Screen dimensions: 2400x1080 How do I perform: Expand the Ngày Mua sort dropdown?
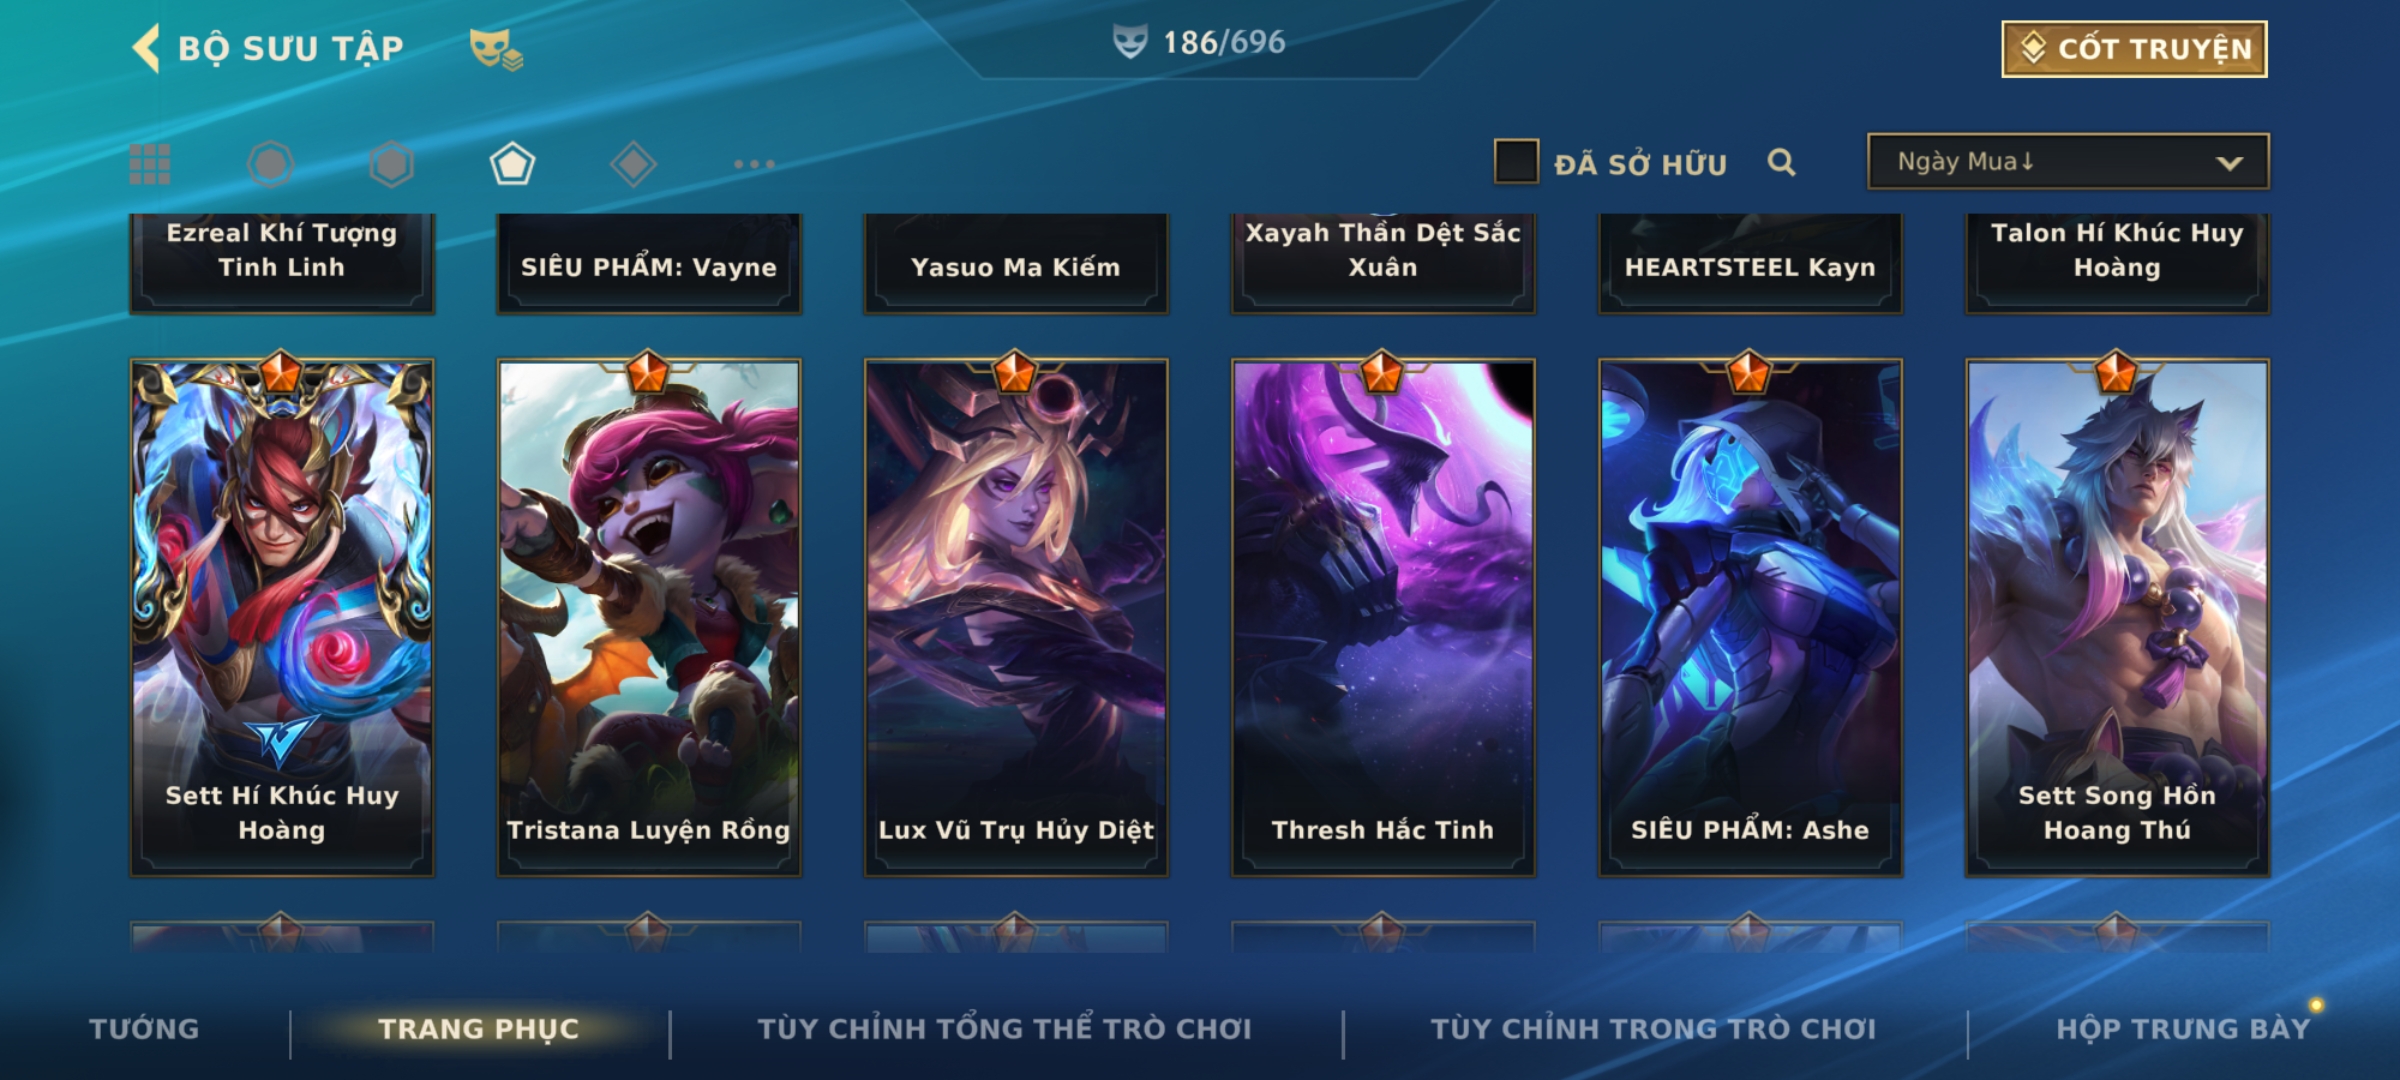(x=2068, y=161)
